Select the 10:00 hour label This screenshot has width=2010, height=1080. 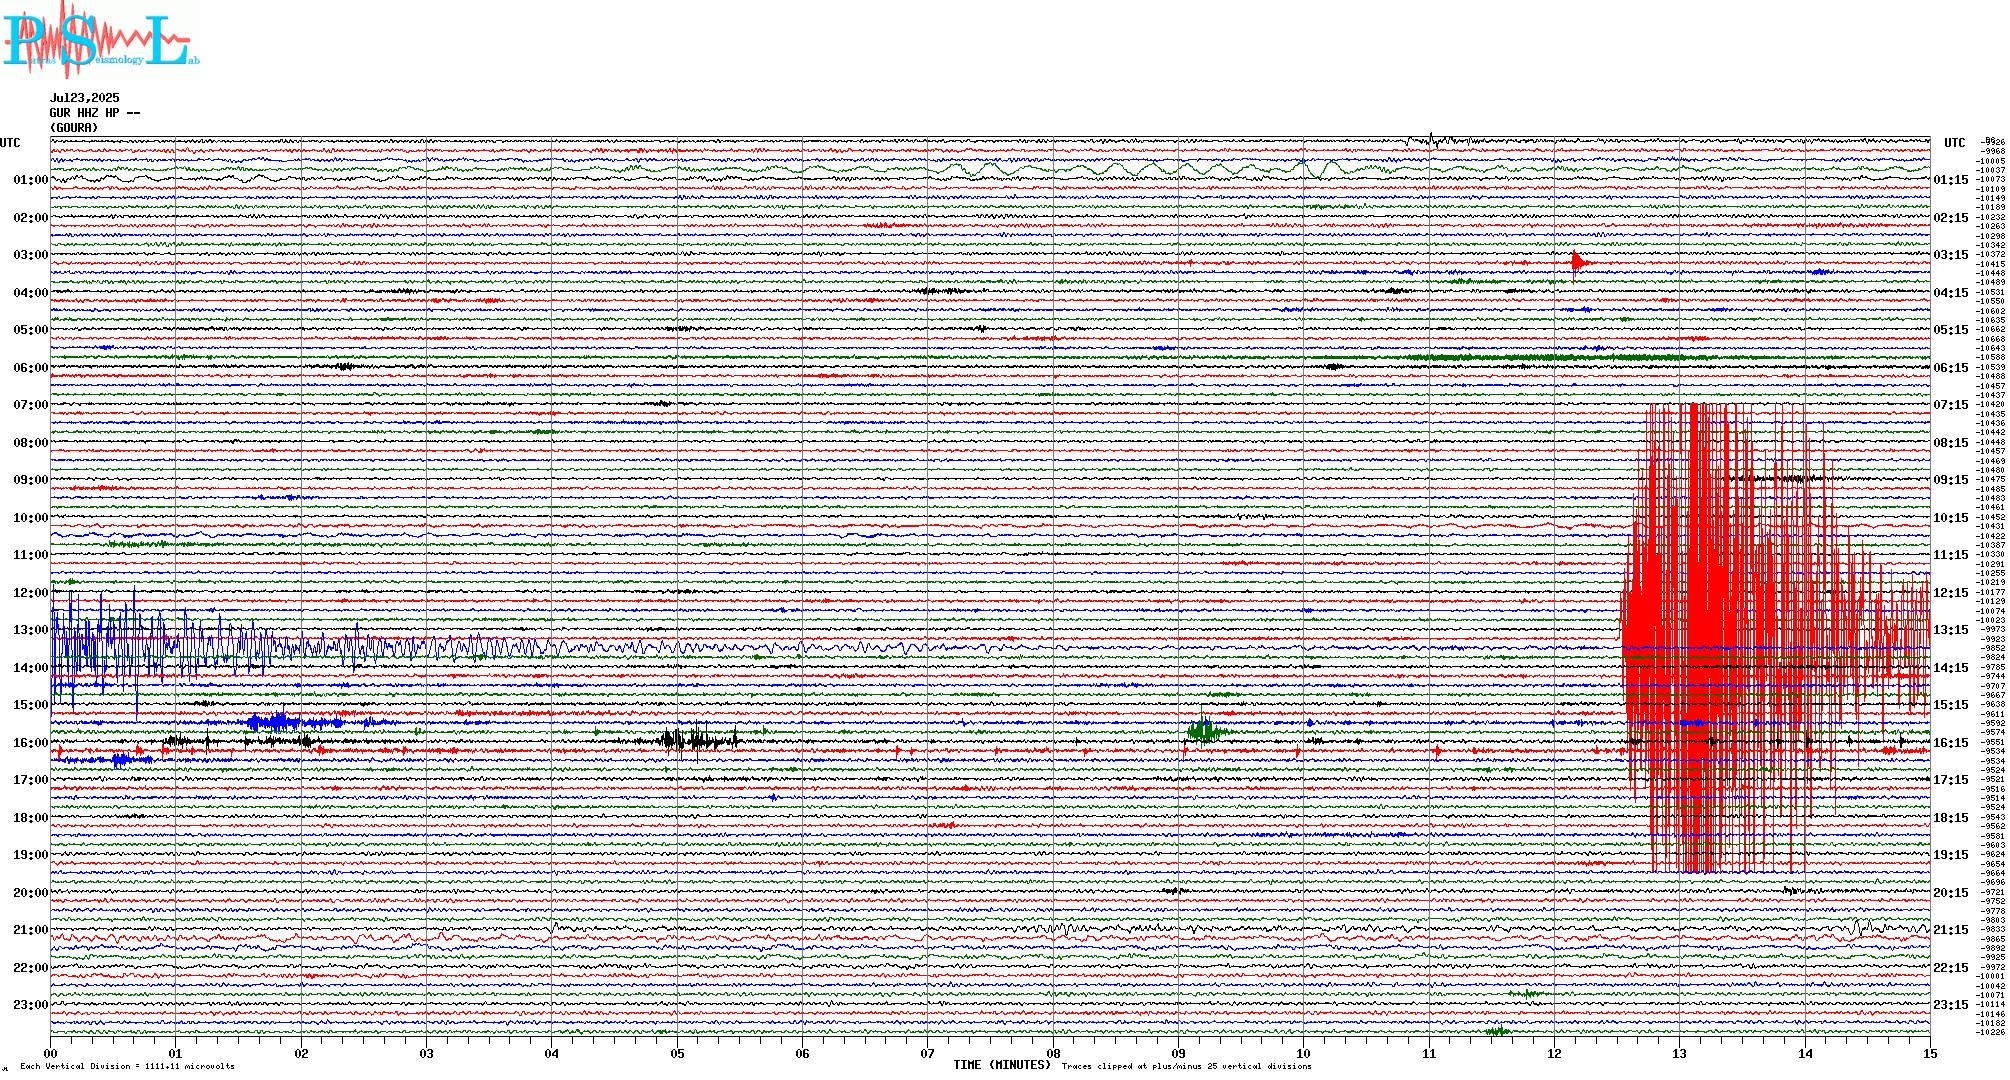pos(30,518)
